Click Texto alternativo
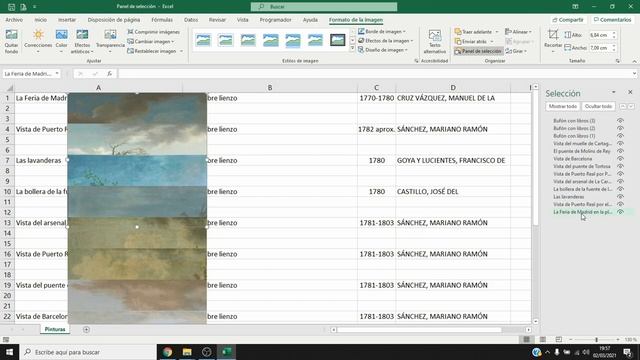The height and width of the screenshot is (360, 640). pyautogui.click(x=435, y=41)
